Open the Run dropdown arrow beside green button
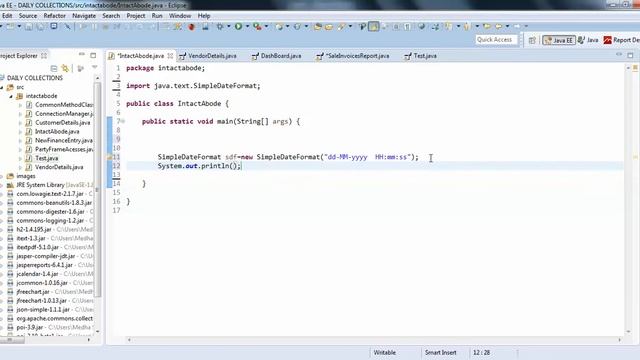 point(247,27)
